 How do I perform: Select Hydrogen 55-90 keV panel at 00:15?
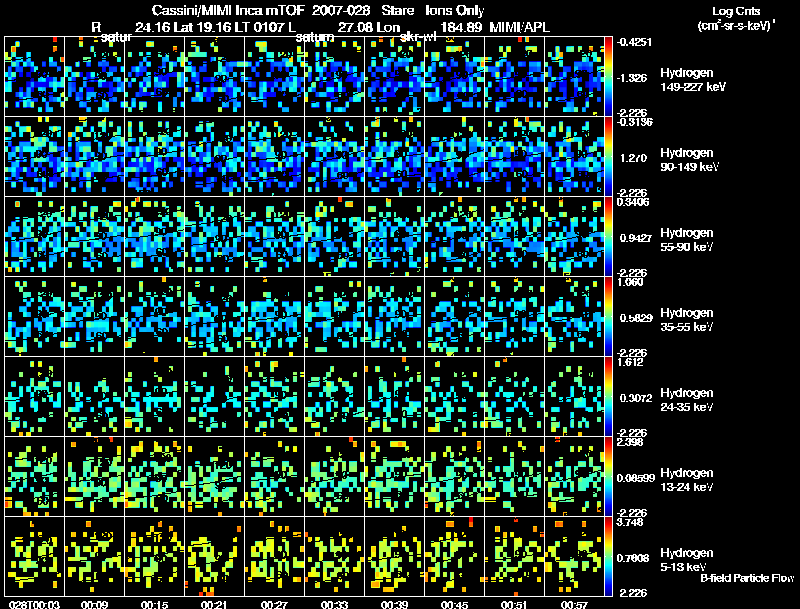[155, 236]
